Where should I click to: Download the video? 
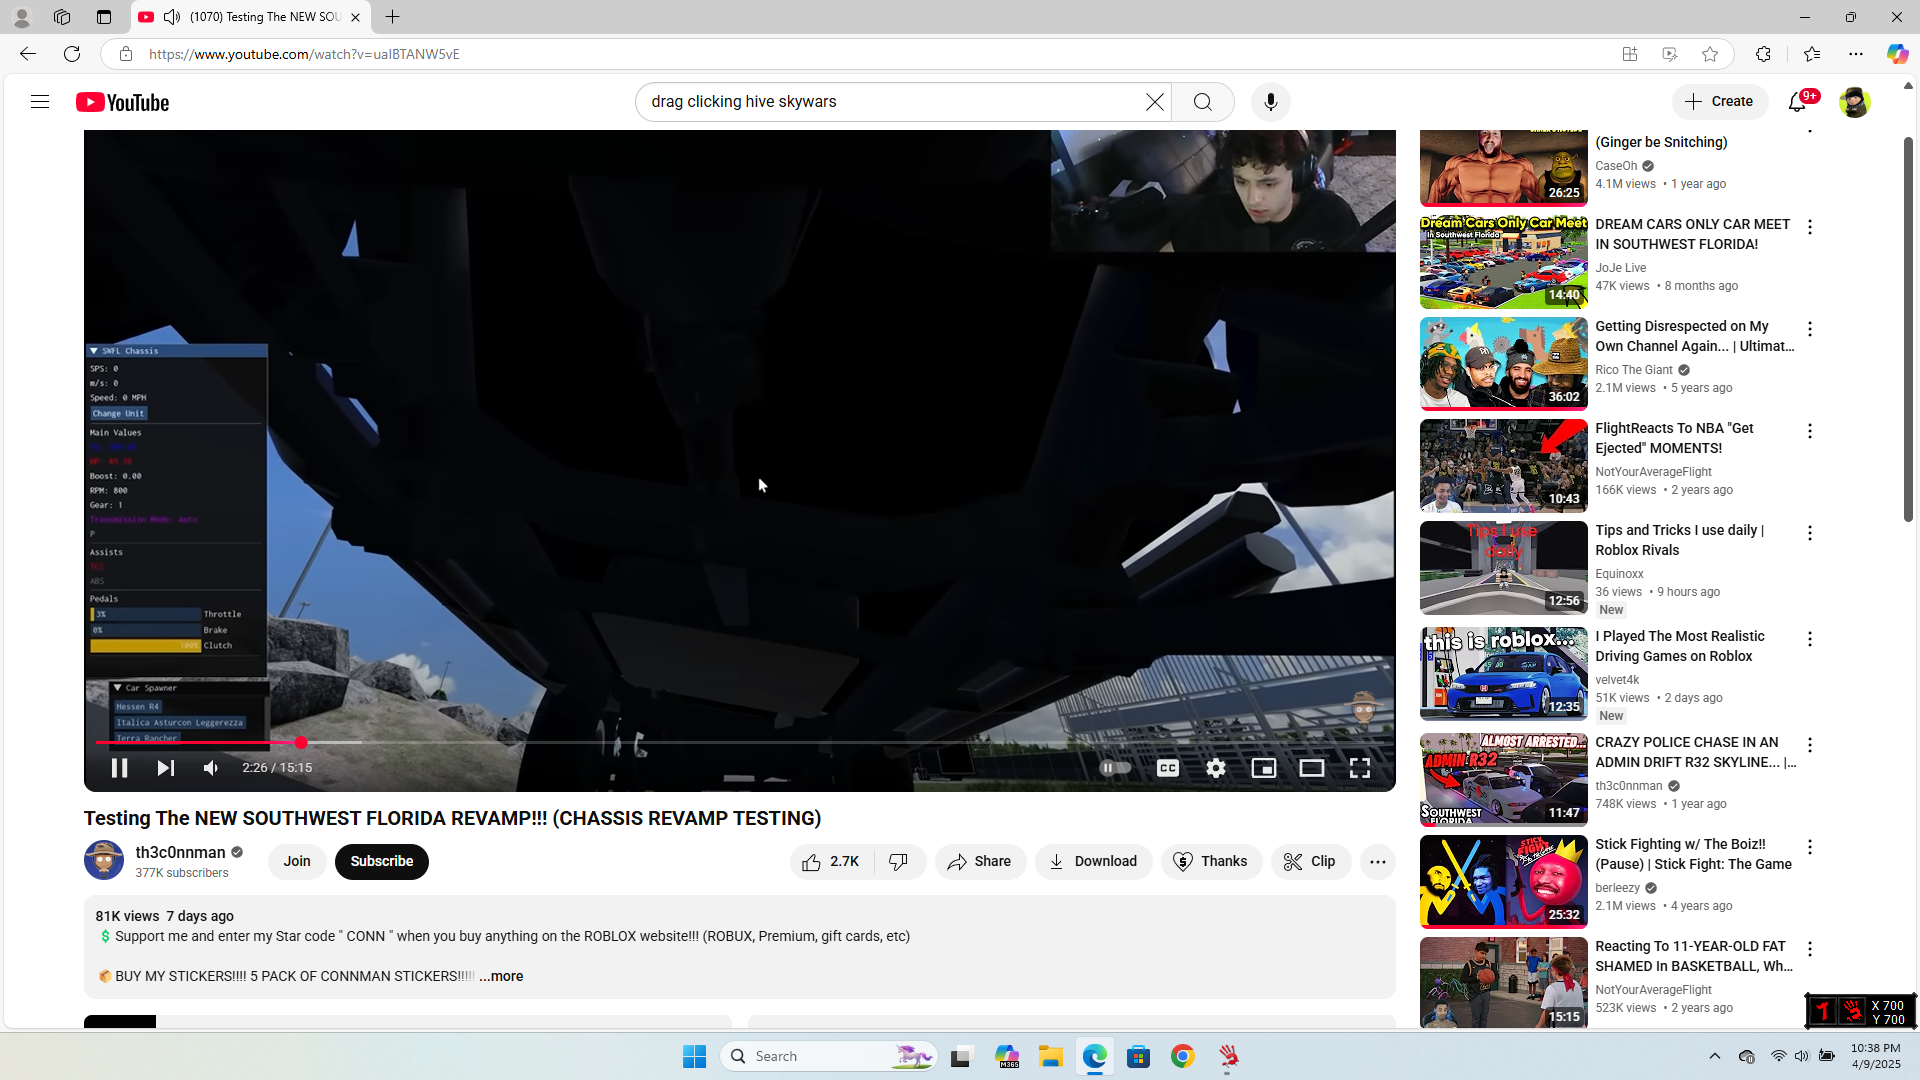1093,862
